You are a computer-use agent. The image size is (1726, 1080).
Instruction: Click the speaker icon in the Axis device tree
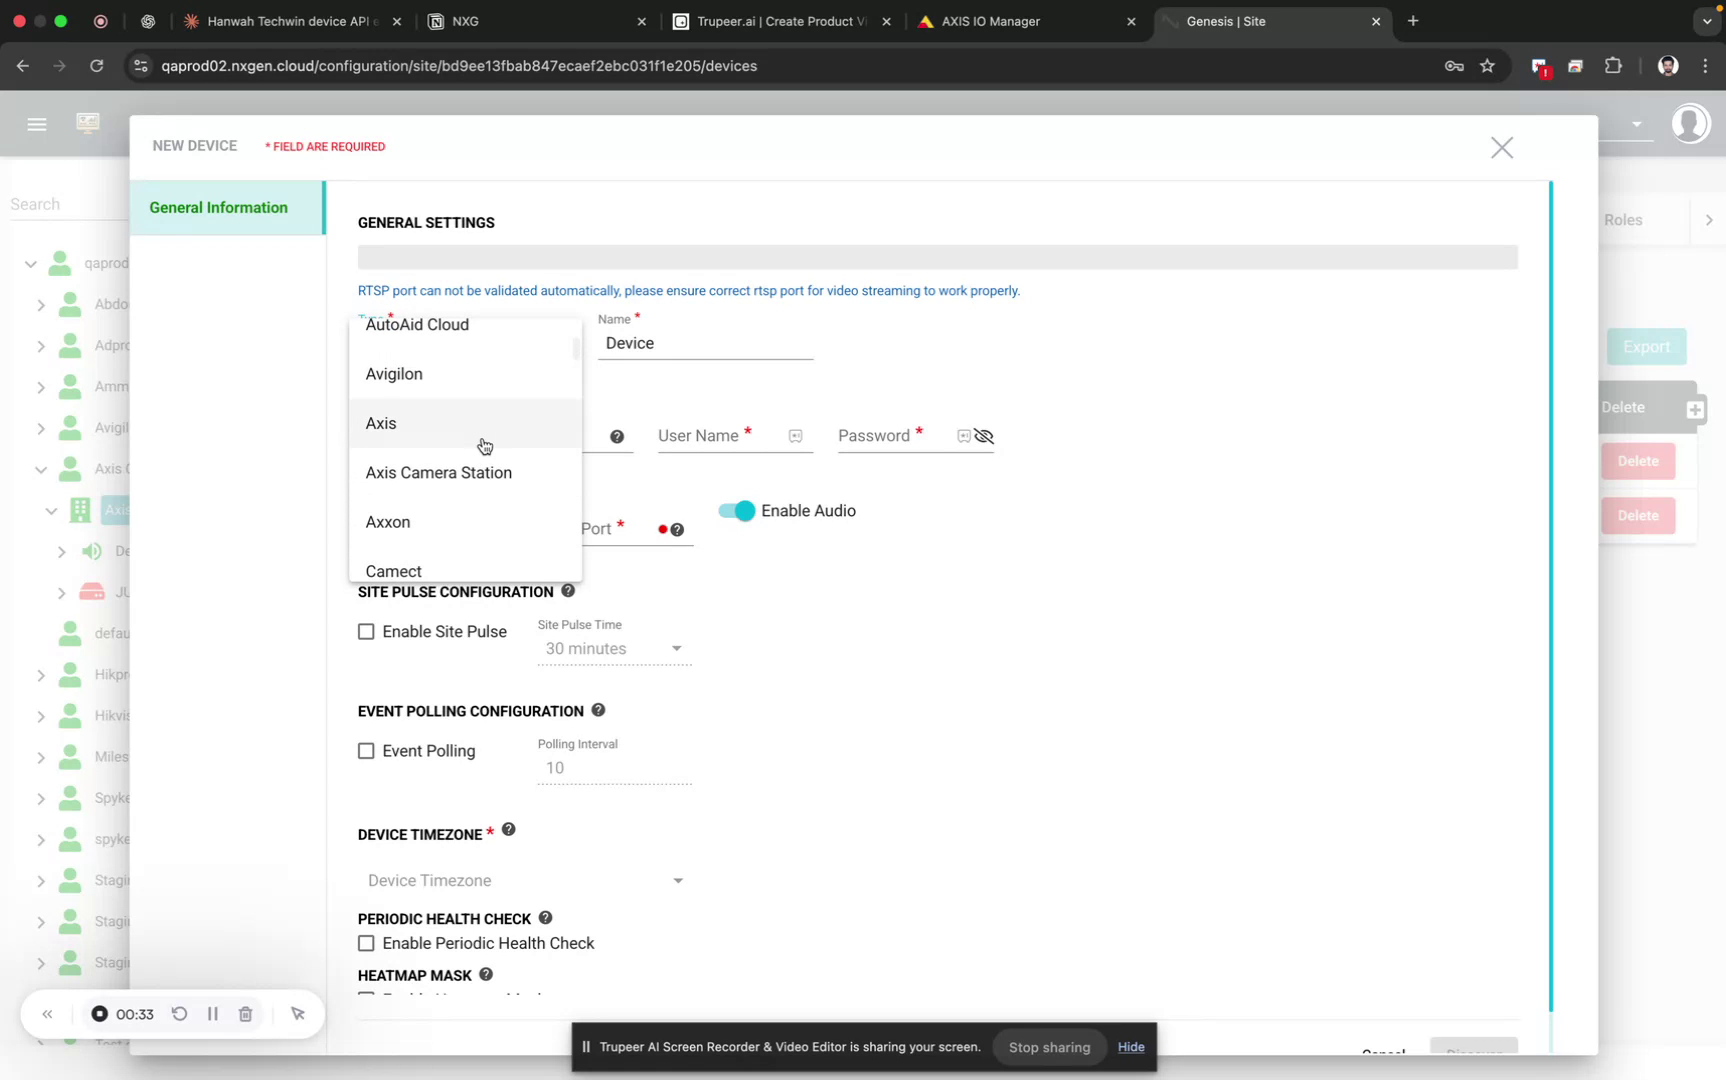click(92, 551)
